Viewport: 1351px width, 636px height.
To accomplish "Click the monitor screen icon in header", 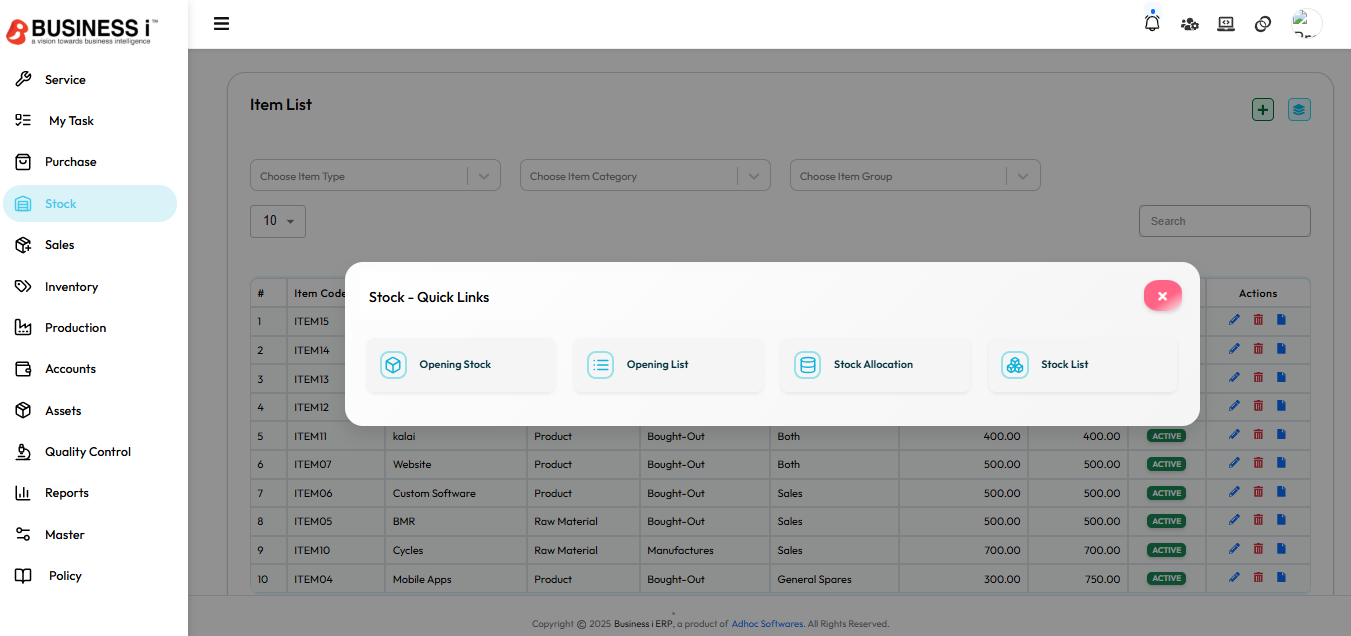I will pos(1226,24).
